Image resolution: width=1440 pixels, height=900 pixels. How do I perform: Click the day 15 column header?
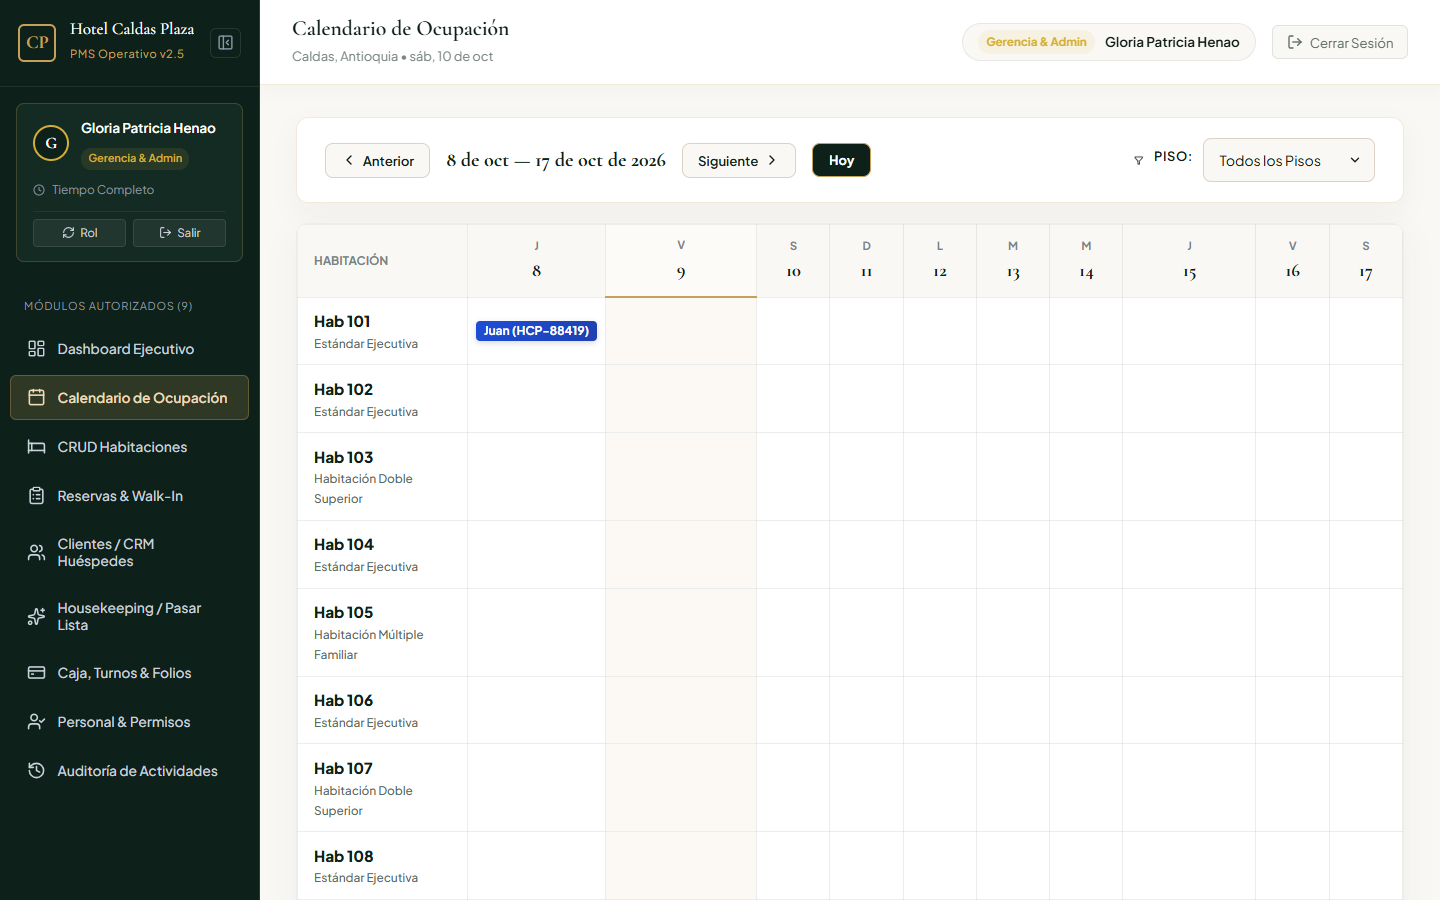[x=1189, y=261]
